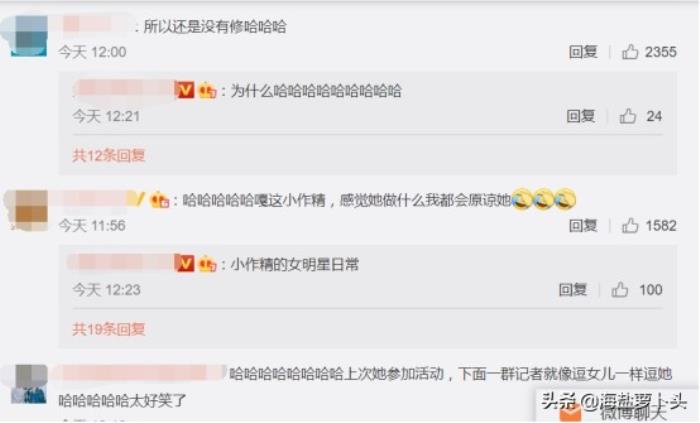This screenshot has width=700, height=423.
Task: Open blurred username of the 12:23 reply
Action: 121,263
